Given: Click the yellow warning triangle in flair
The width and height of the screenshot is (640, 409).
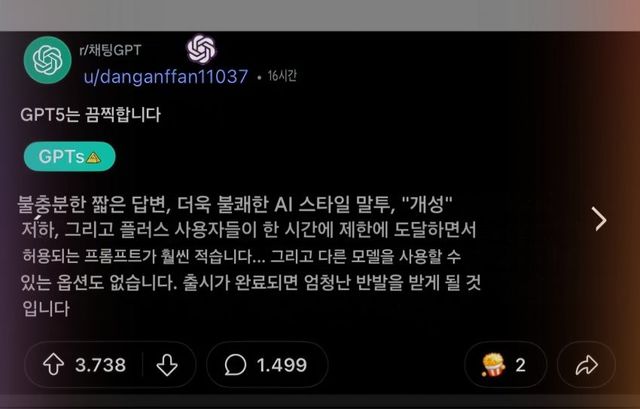Looking at the screenshot, I should coord(94,158).
